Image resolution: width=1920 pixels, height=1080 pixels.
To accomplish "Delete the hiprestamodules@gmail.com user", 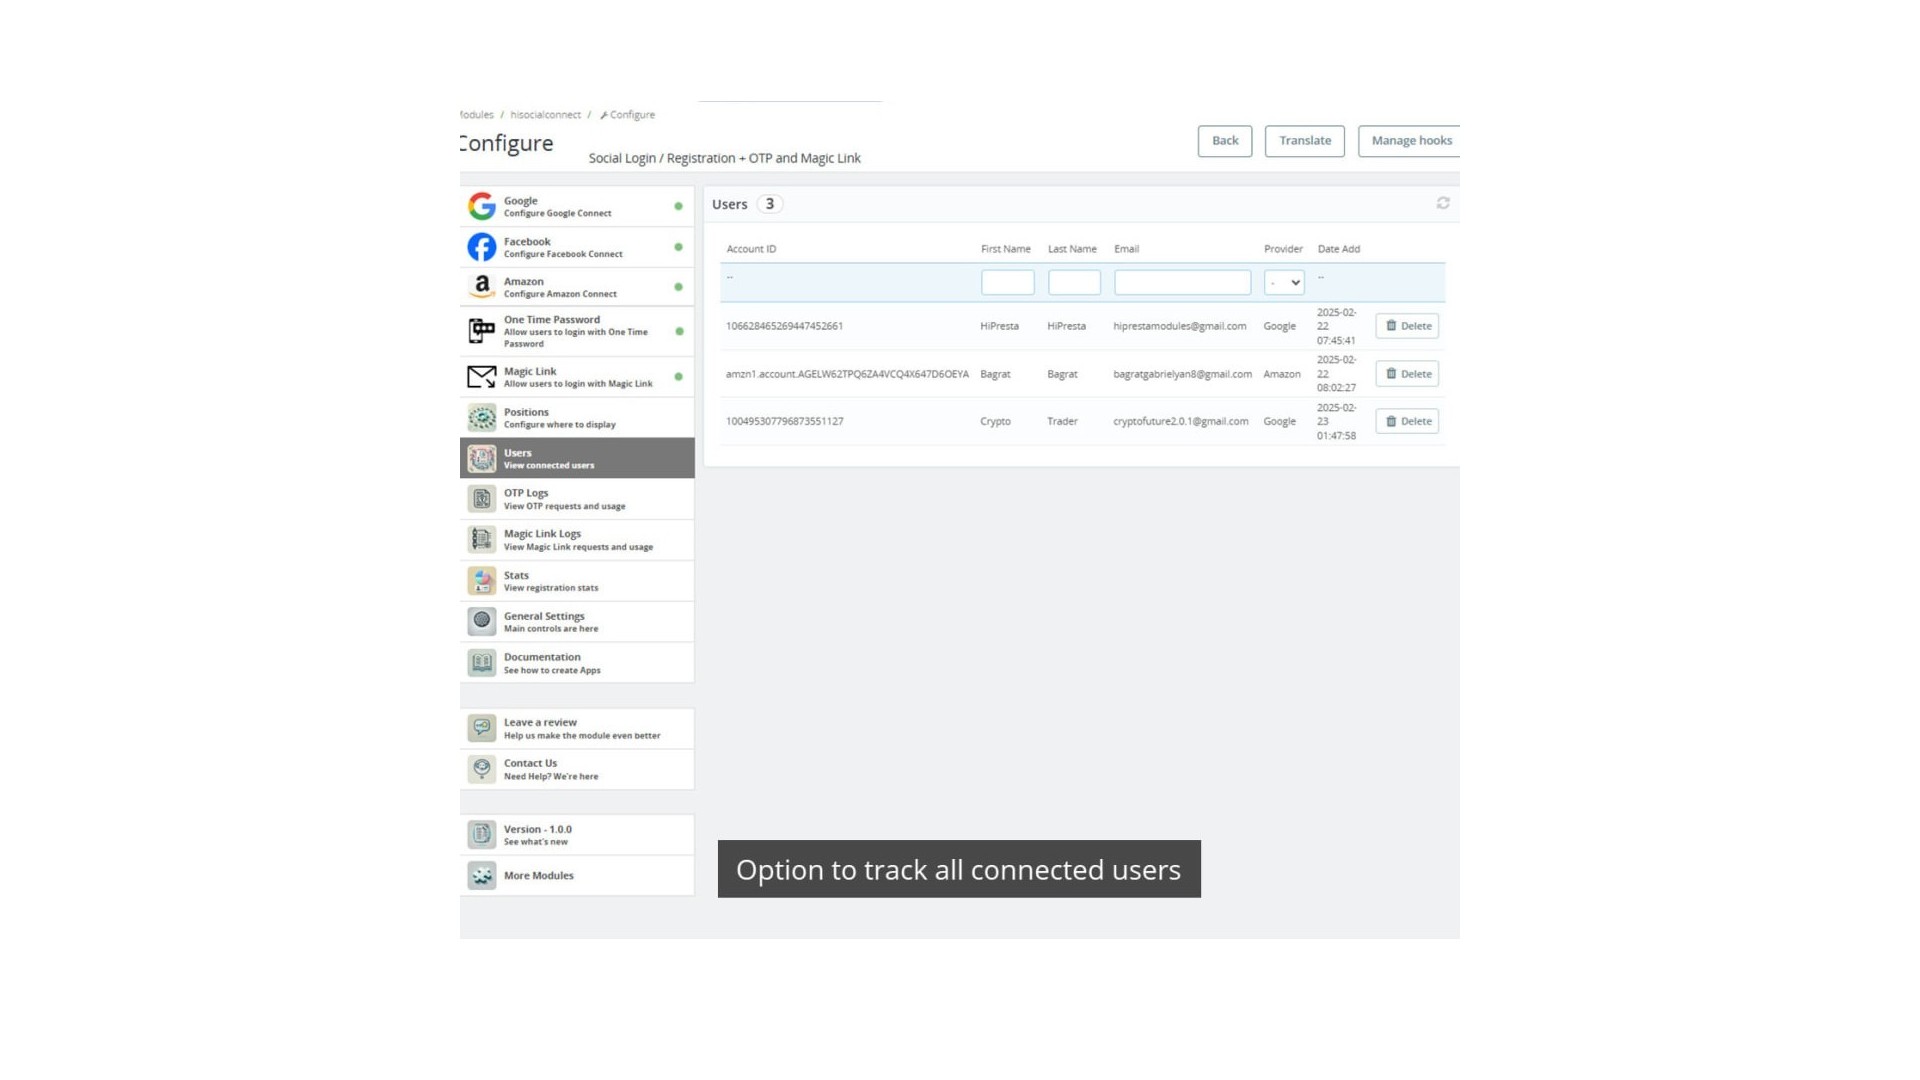I will point(1407,326).
